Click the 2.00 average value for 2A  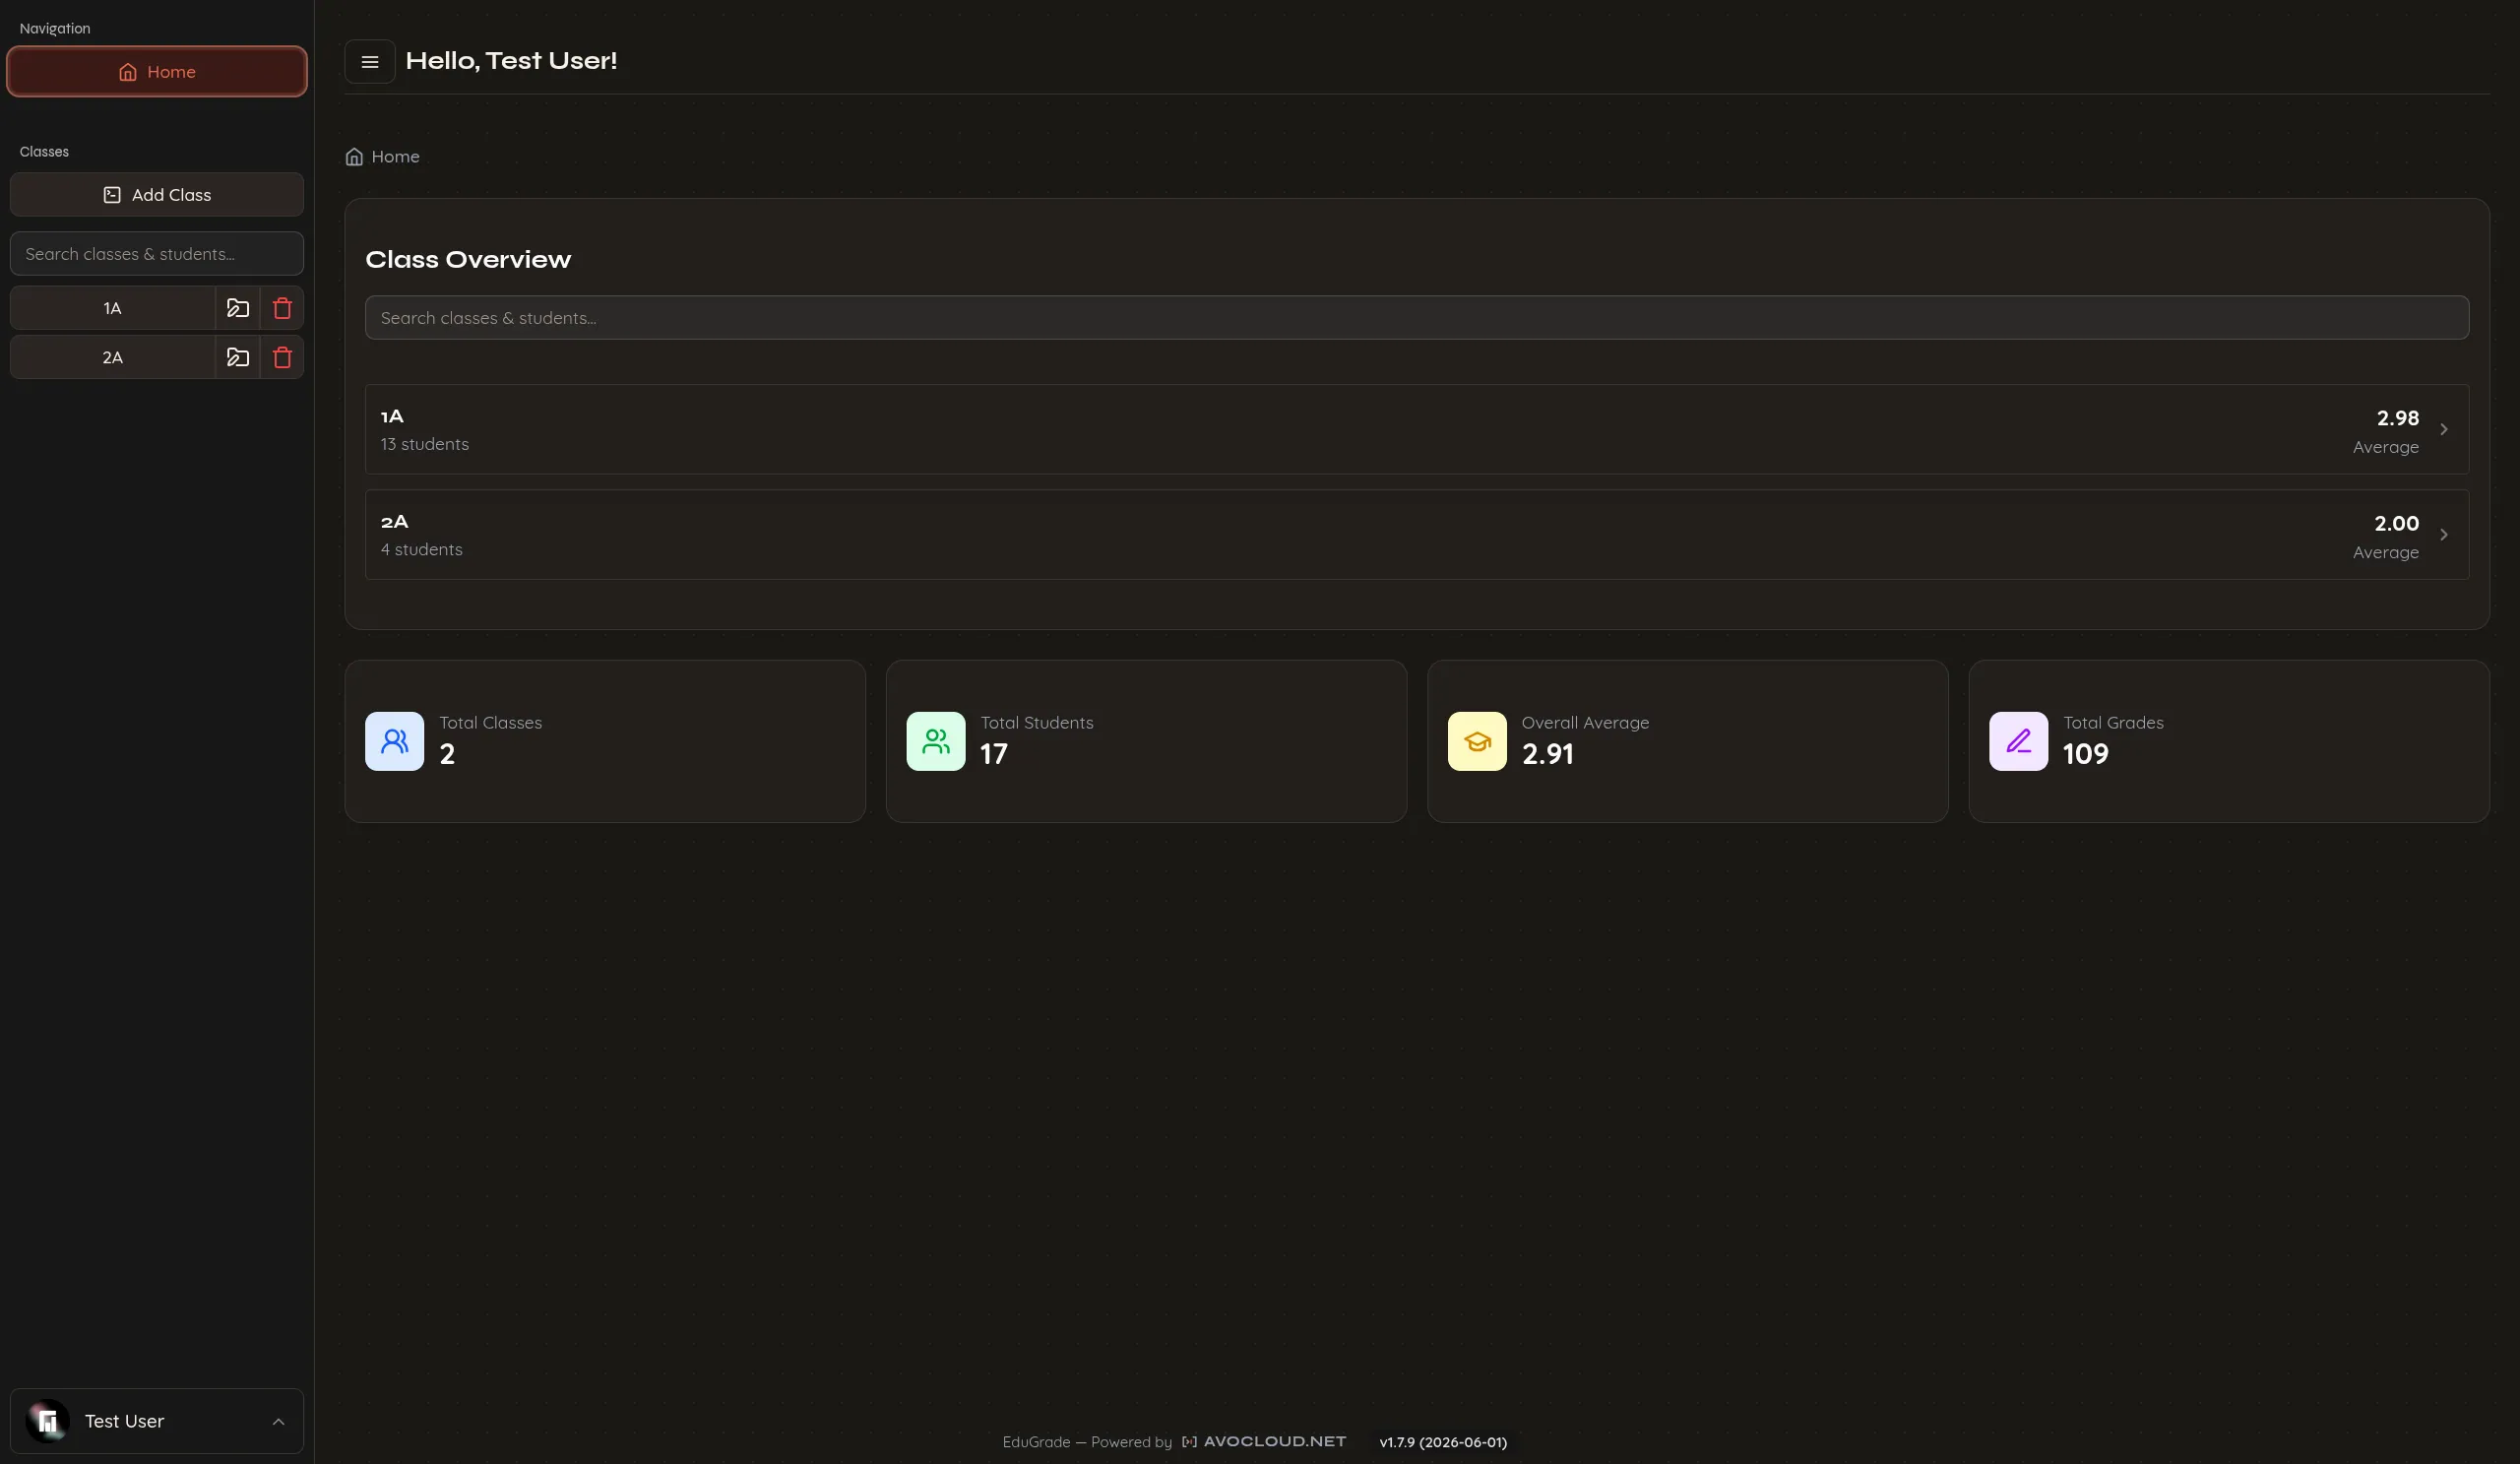(2396, 523)
